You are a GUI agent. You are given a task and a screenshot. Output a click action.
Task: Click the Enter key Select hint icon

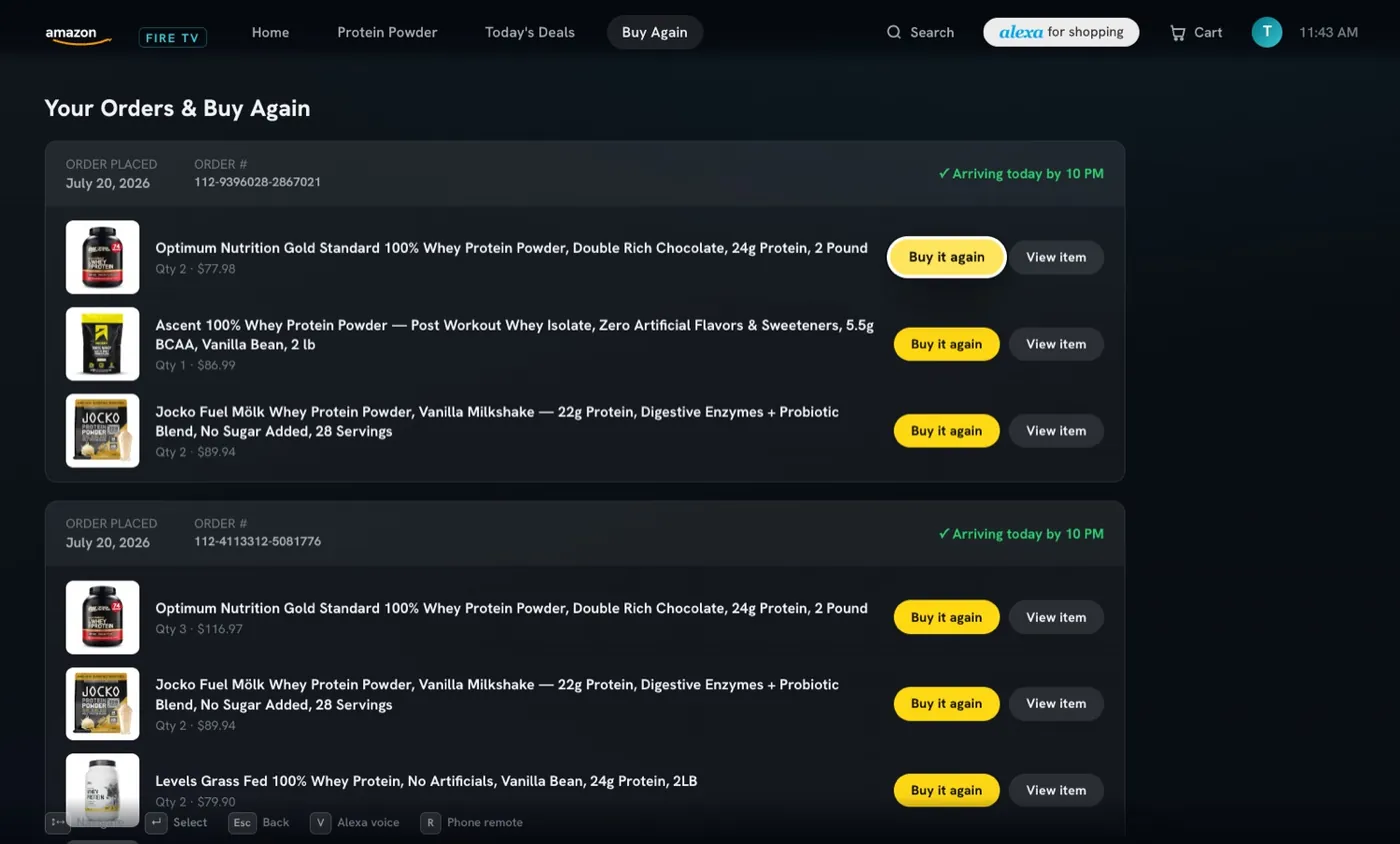[156, 823]
